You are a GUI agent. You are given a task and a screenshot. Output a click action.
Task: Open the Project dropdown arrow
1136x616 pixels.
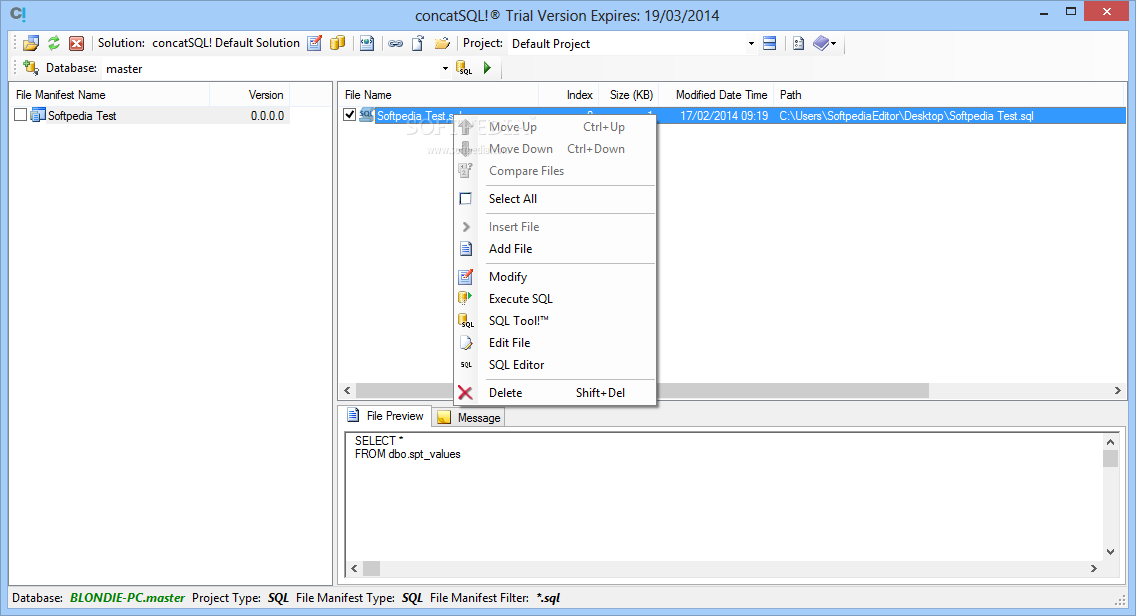(751, 43)
